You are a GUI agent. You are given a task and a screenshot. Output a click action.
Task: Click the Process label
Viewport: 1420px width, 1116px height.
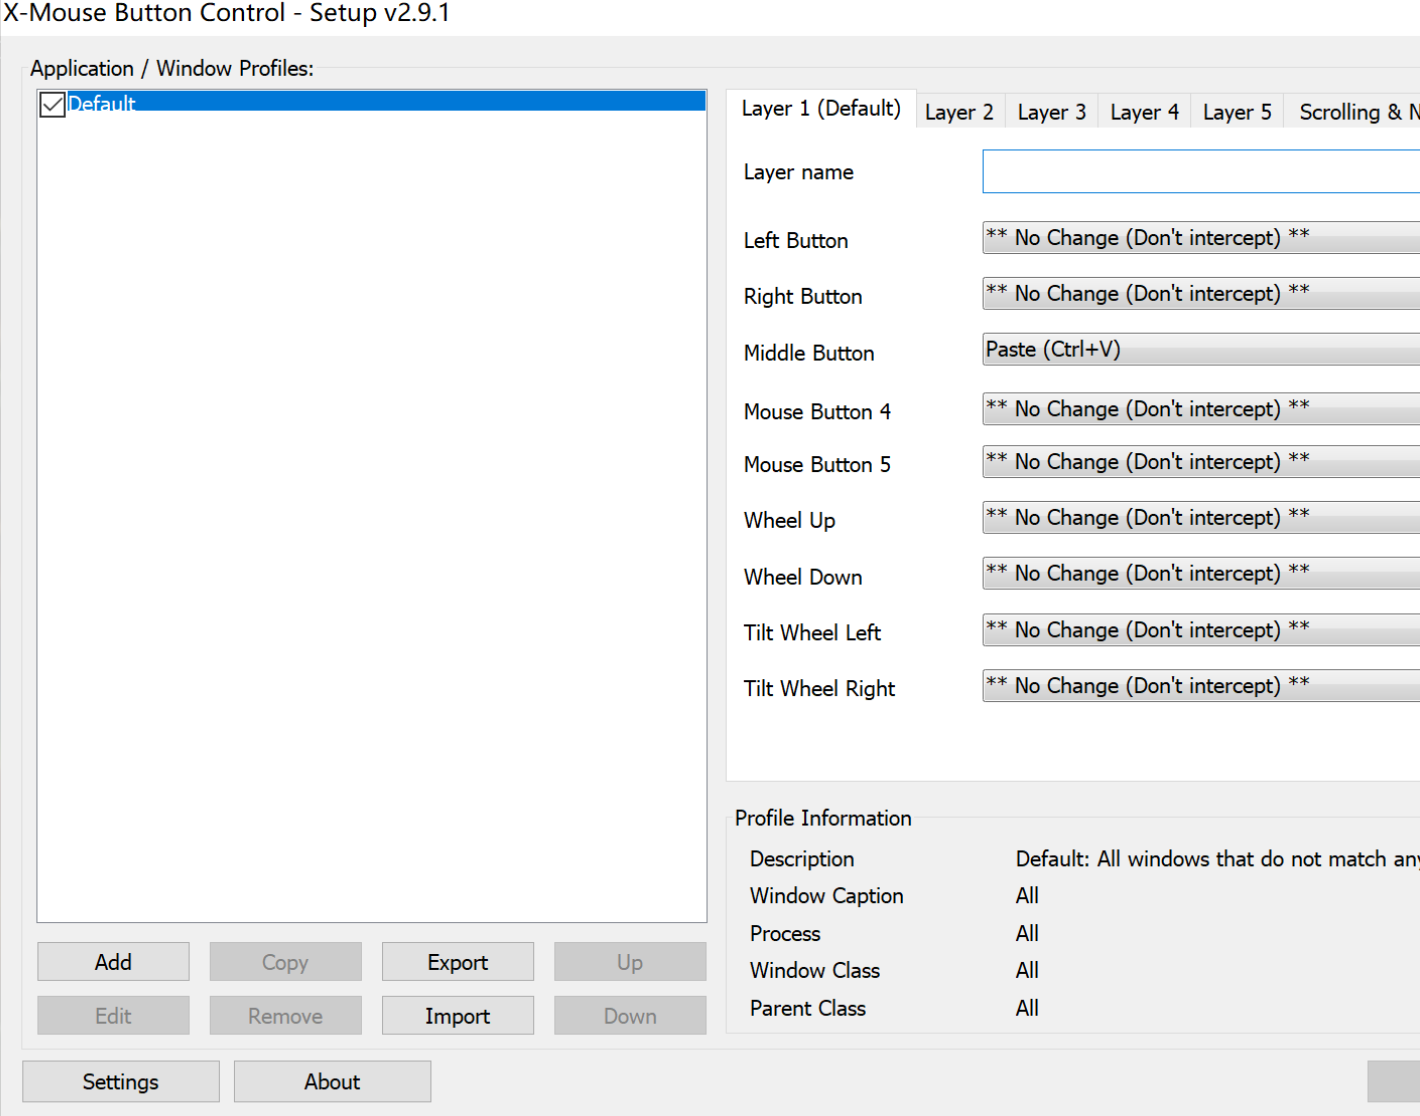pos(785,934)
